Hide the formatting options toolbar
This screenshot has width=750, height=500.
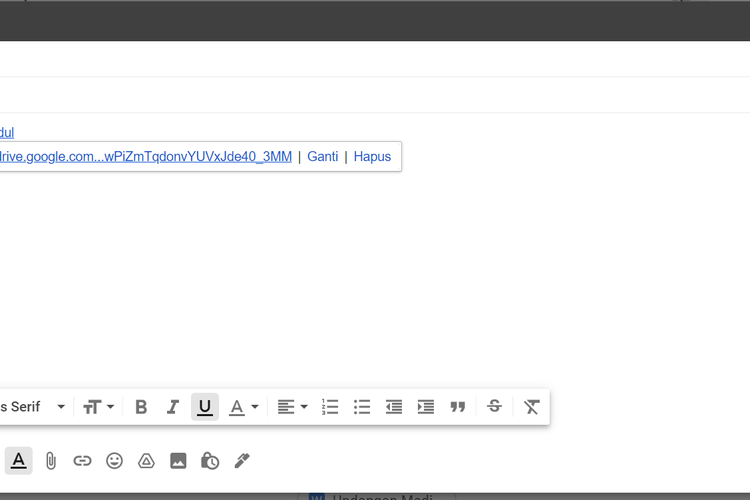coord(18,461)
